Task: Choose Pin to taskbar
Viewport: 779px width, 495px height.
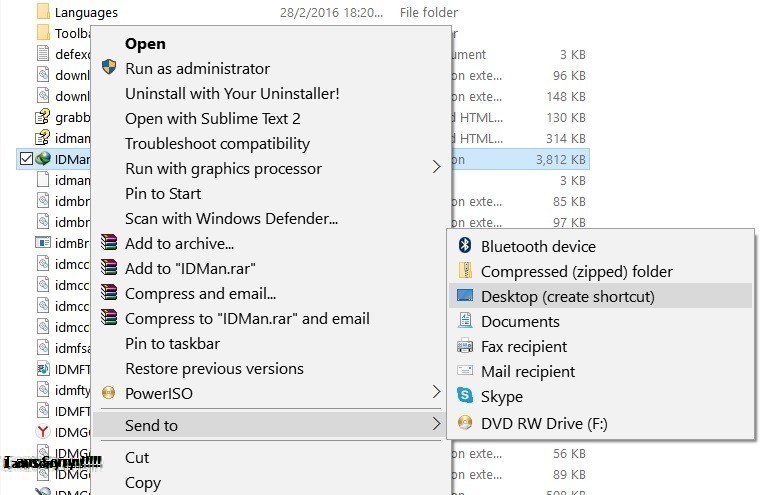Action: tap(172, 343)
